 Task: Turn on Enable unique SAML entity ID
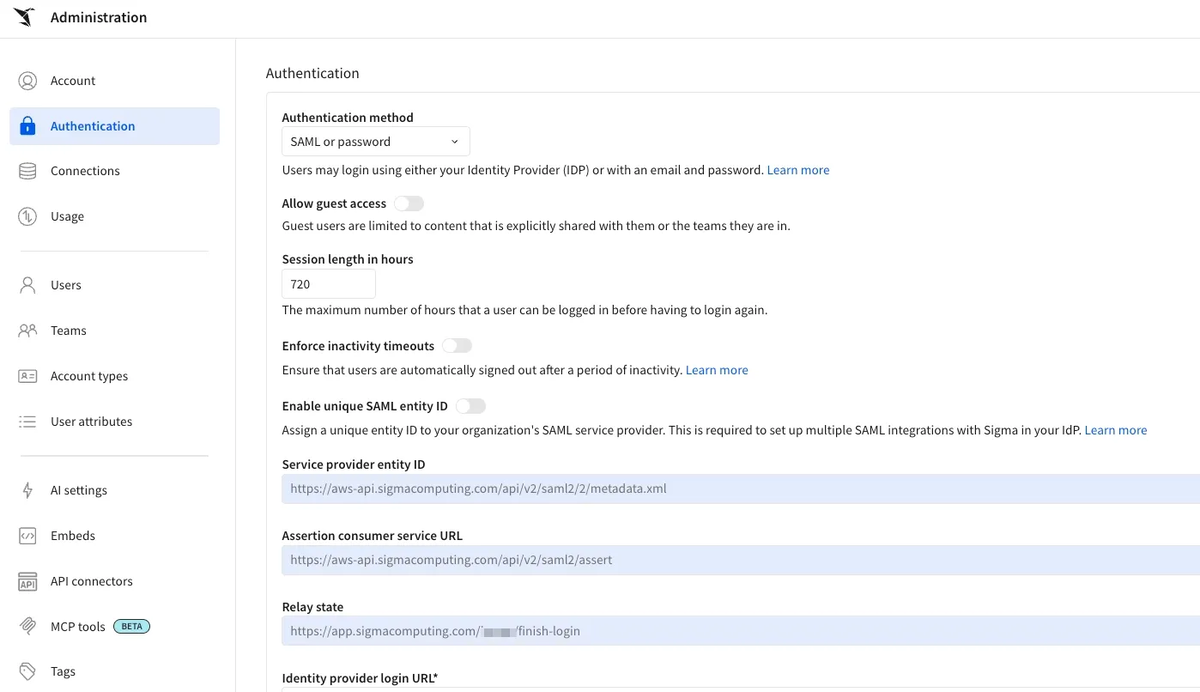point(470,406)
